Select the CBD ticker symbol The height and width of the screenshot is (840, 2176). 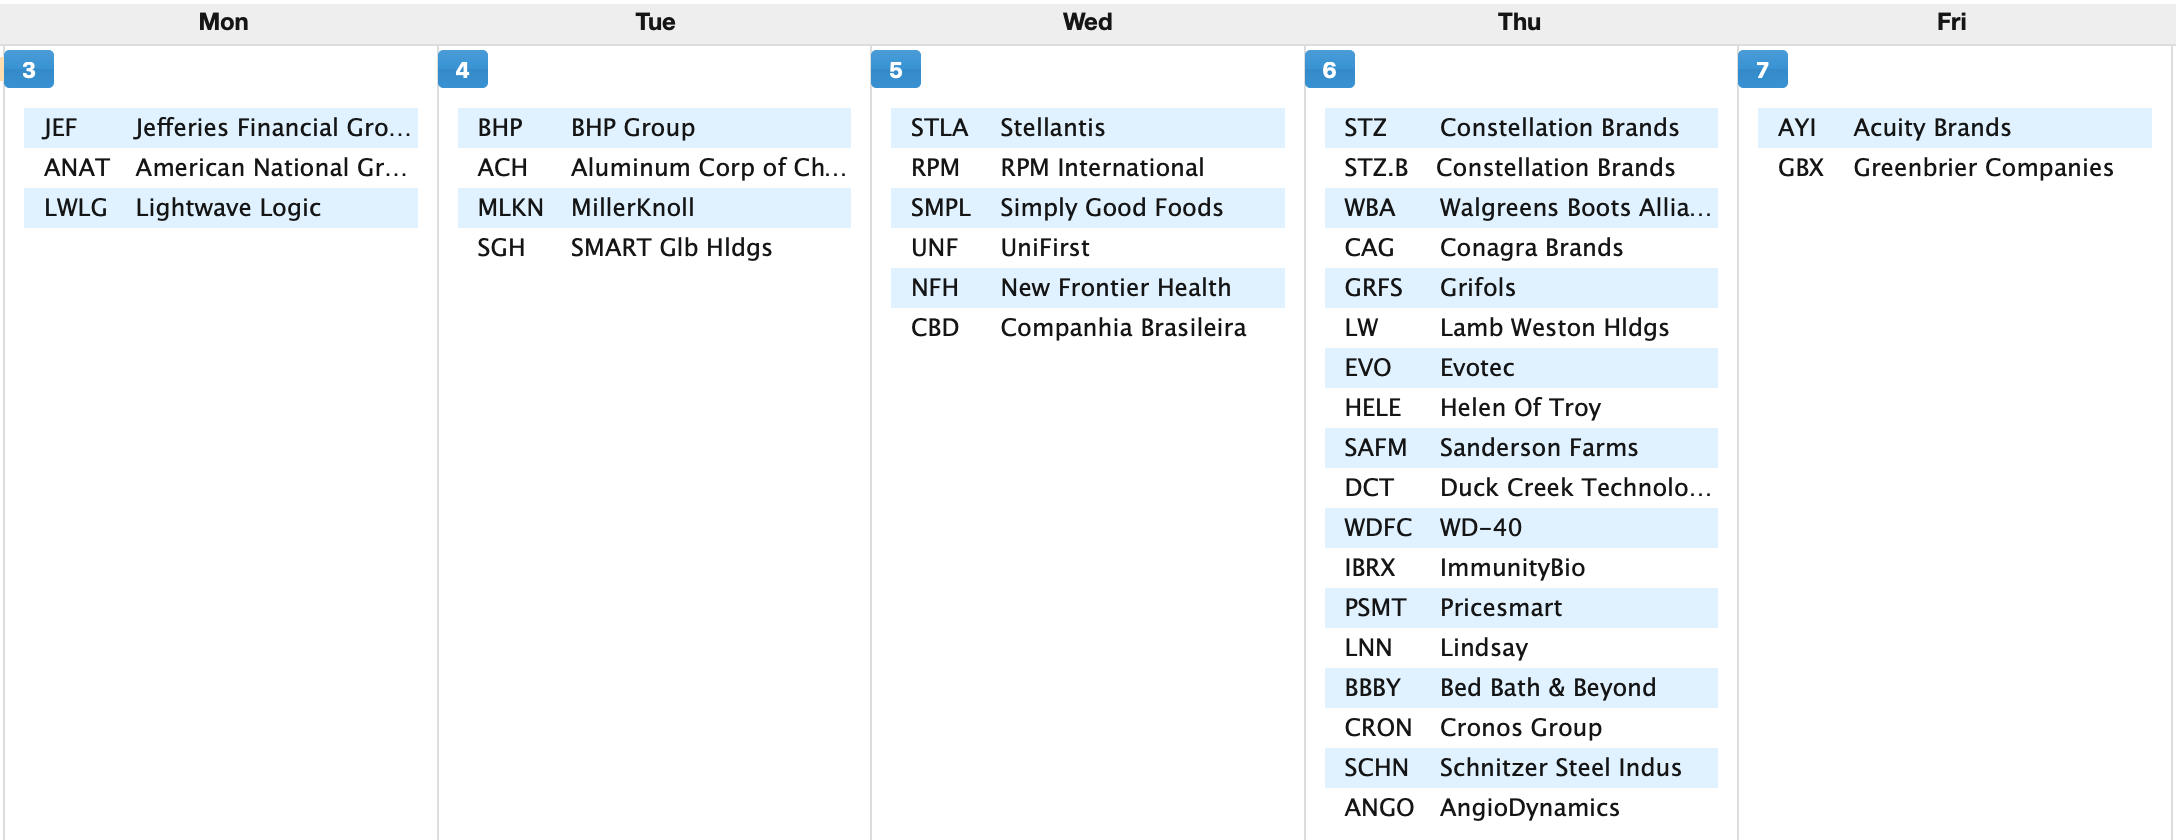tap(935, 328)
